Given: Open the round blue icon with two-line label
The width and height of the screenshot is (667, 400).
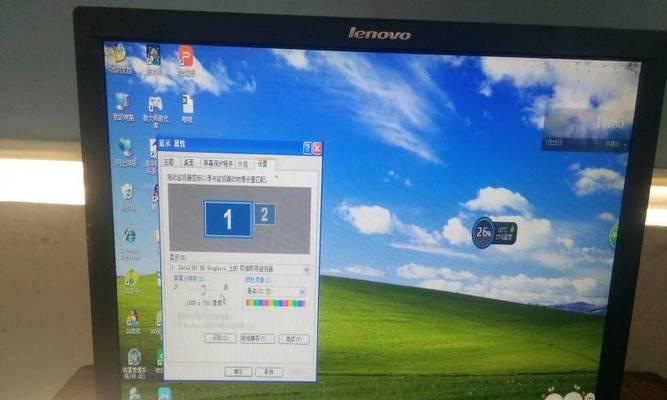Looking at the screenshot, I should 134,364.
